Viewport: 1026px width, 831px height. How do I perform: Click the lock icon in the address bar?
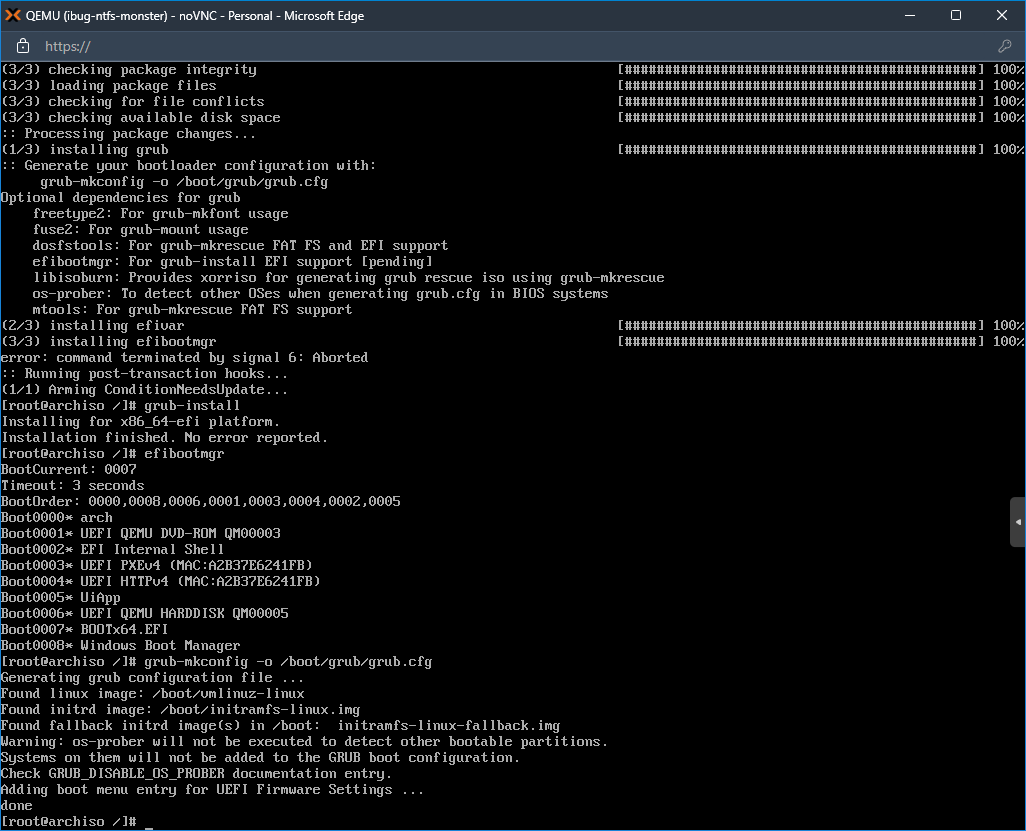23,46
